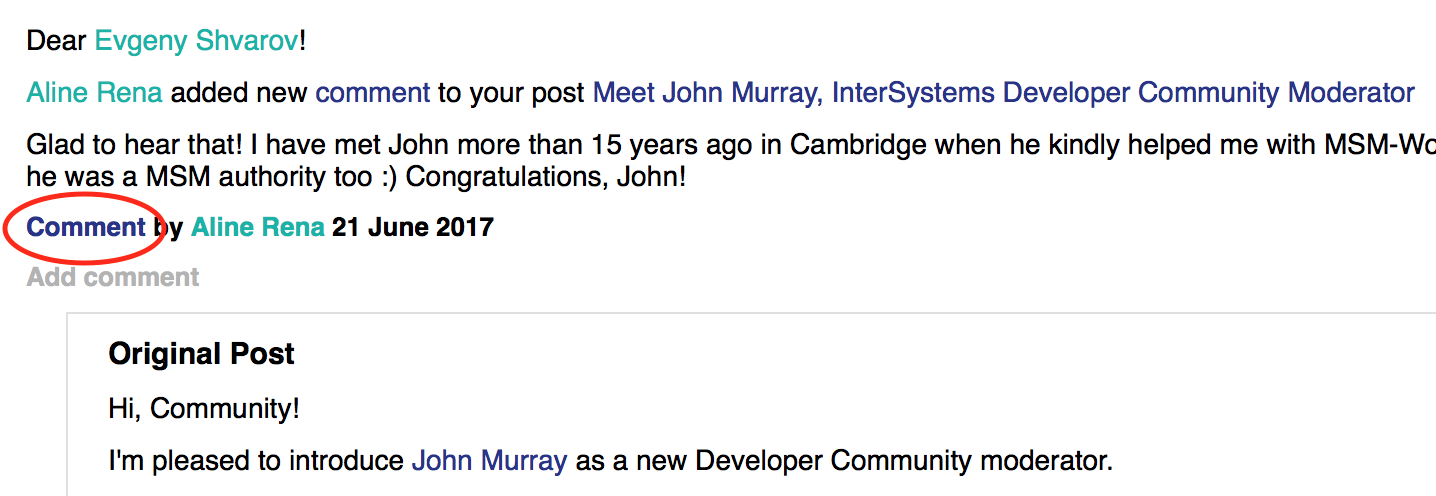Click the gray 'Add comment' link
The image size is (1436, 496).
coord(113,277)
